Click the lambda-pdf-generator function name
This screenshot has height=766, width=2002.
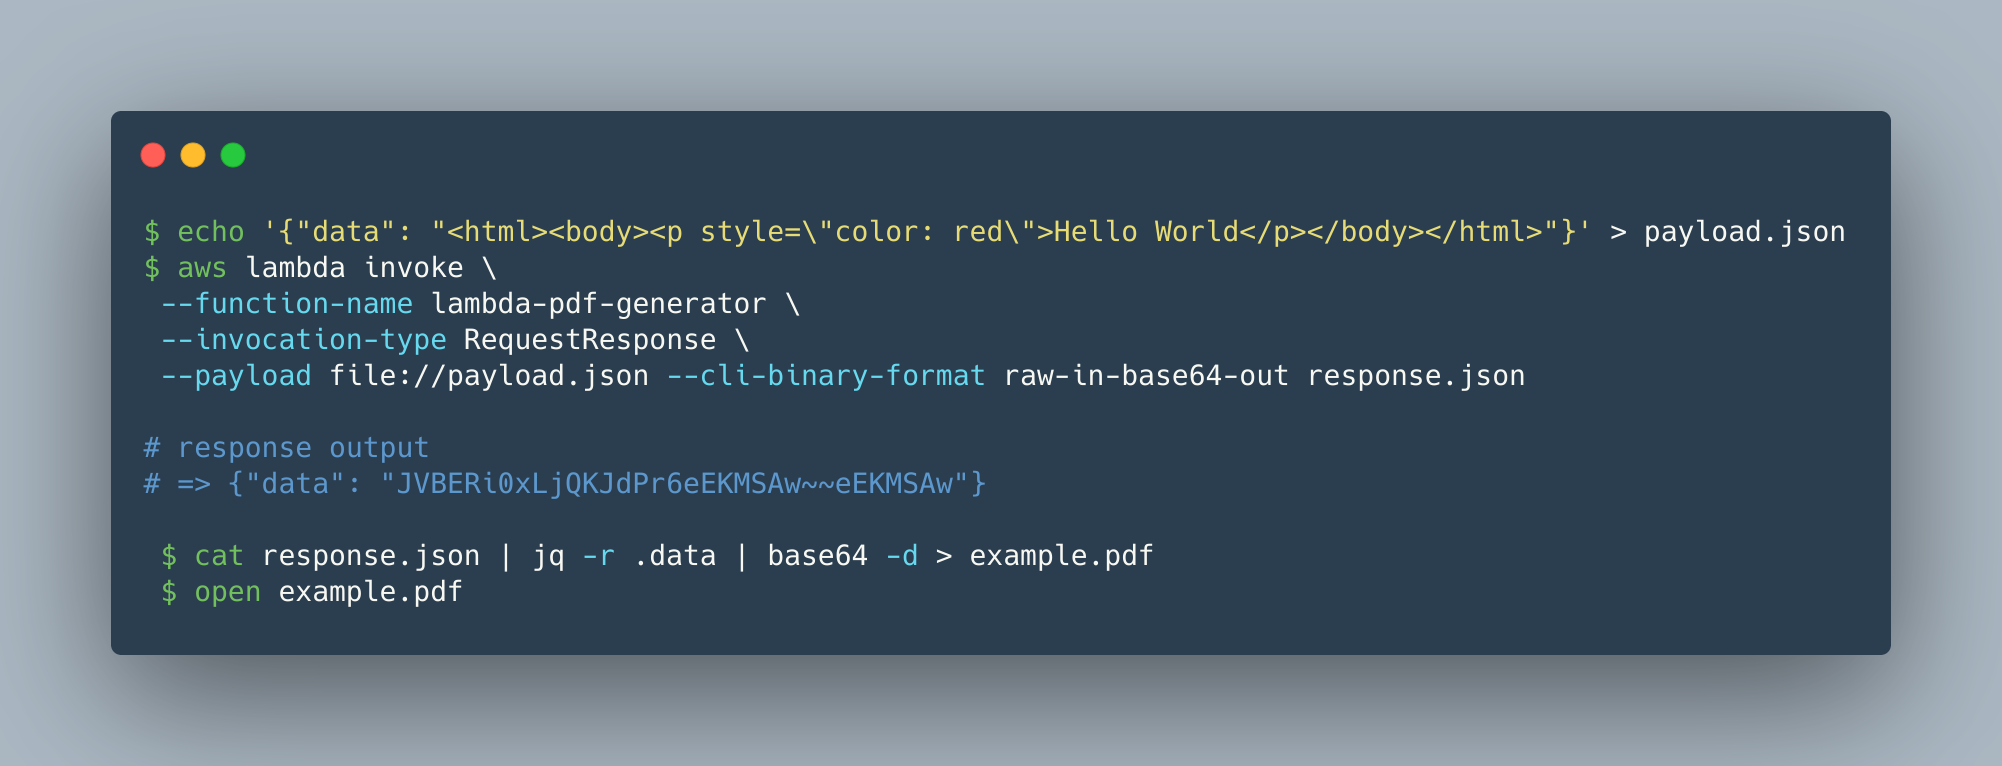click(598, 304)
